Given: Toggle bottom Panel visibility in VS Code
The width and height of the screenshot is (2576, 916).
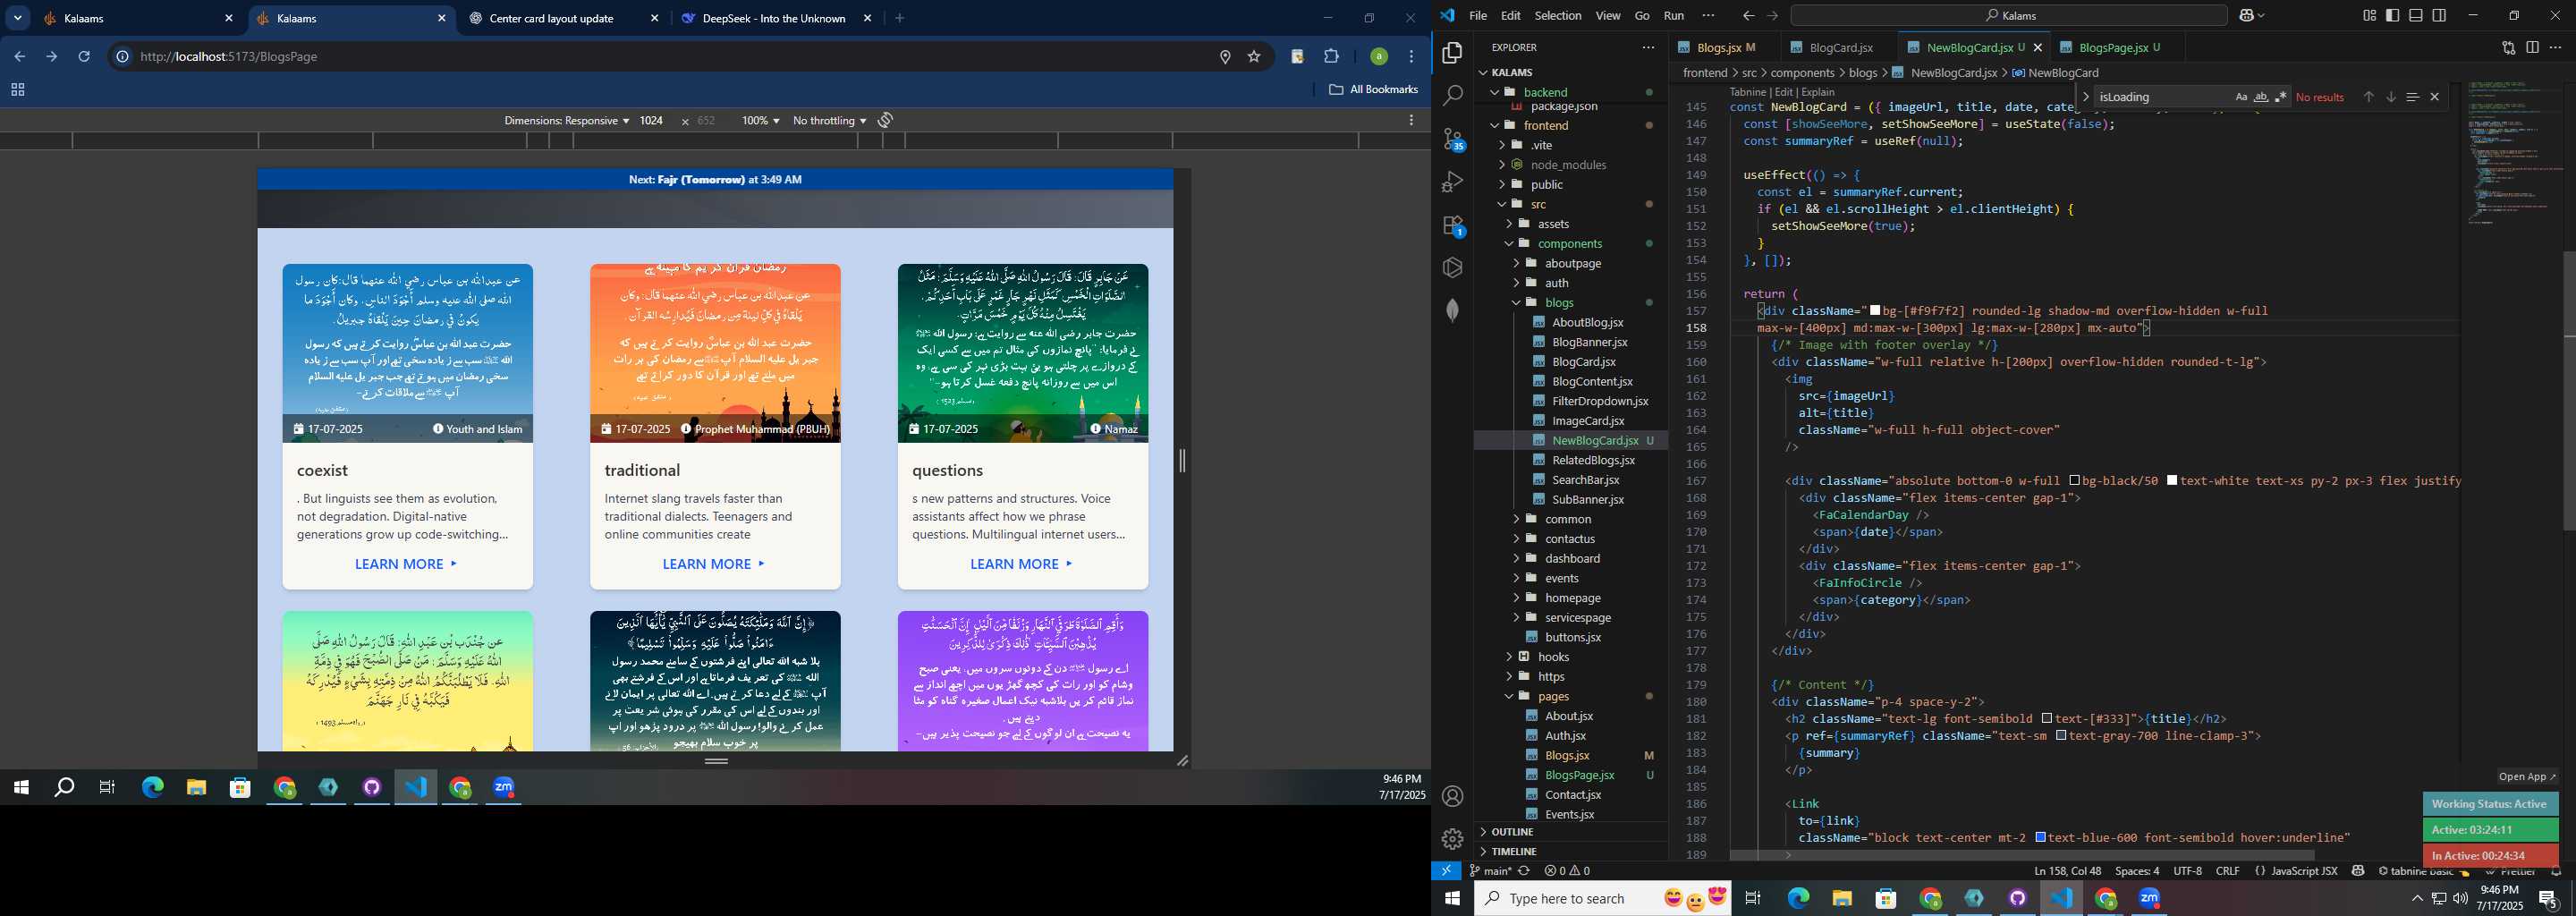Looking at the screenshot, I should click(2416, 15).
